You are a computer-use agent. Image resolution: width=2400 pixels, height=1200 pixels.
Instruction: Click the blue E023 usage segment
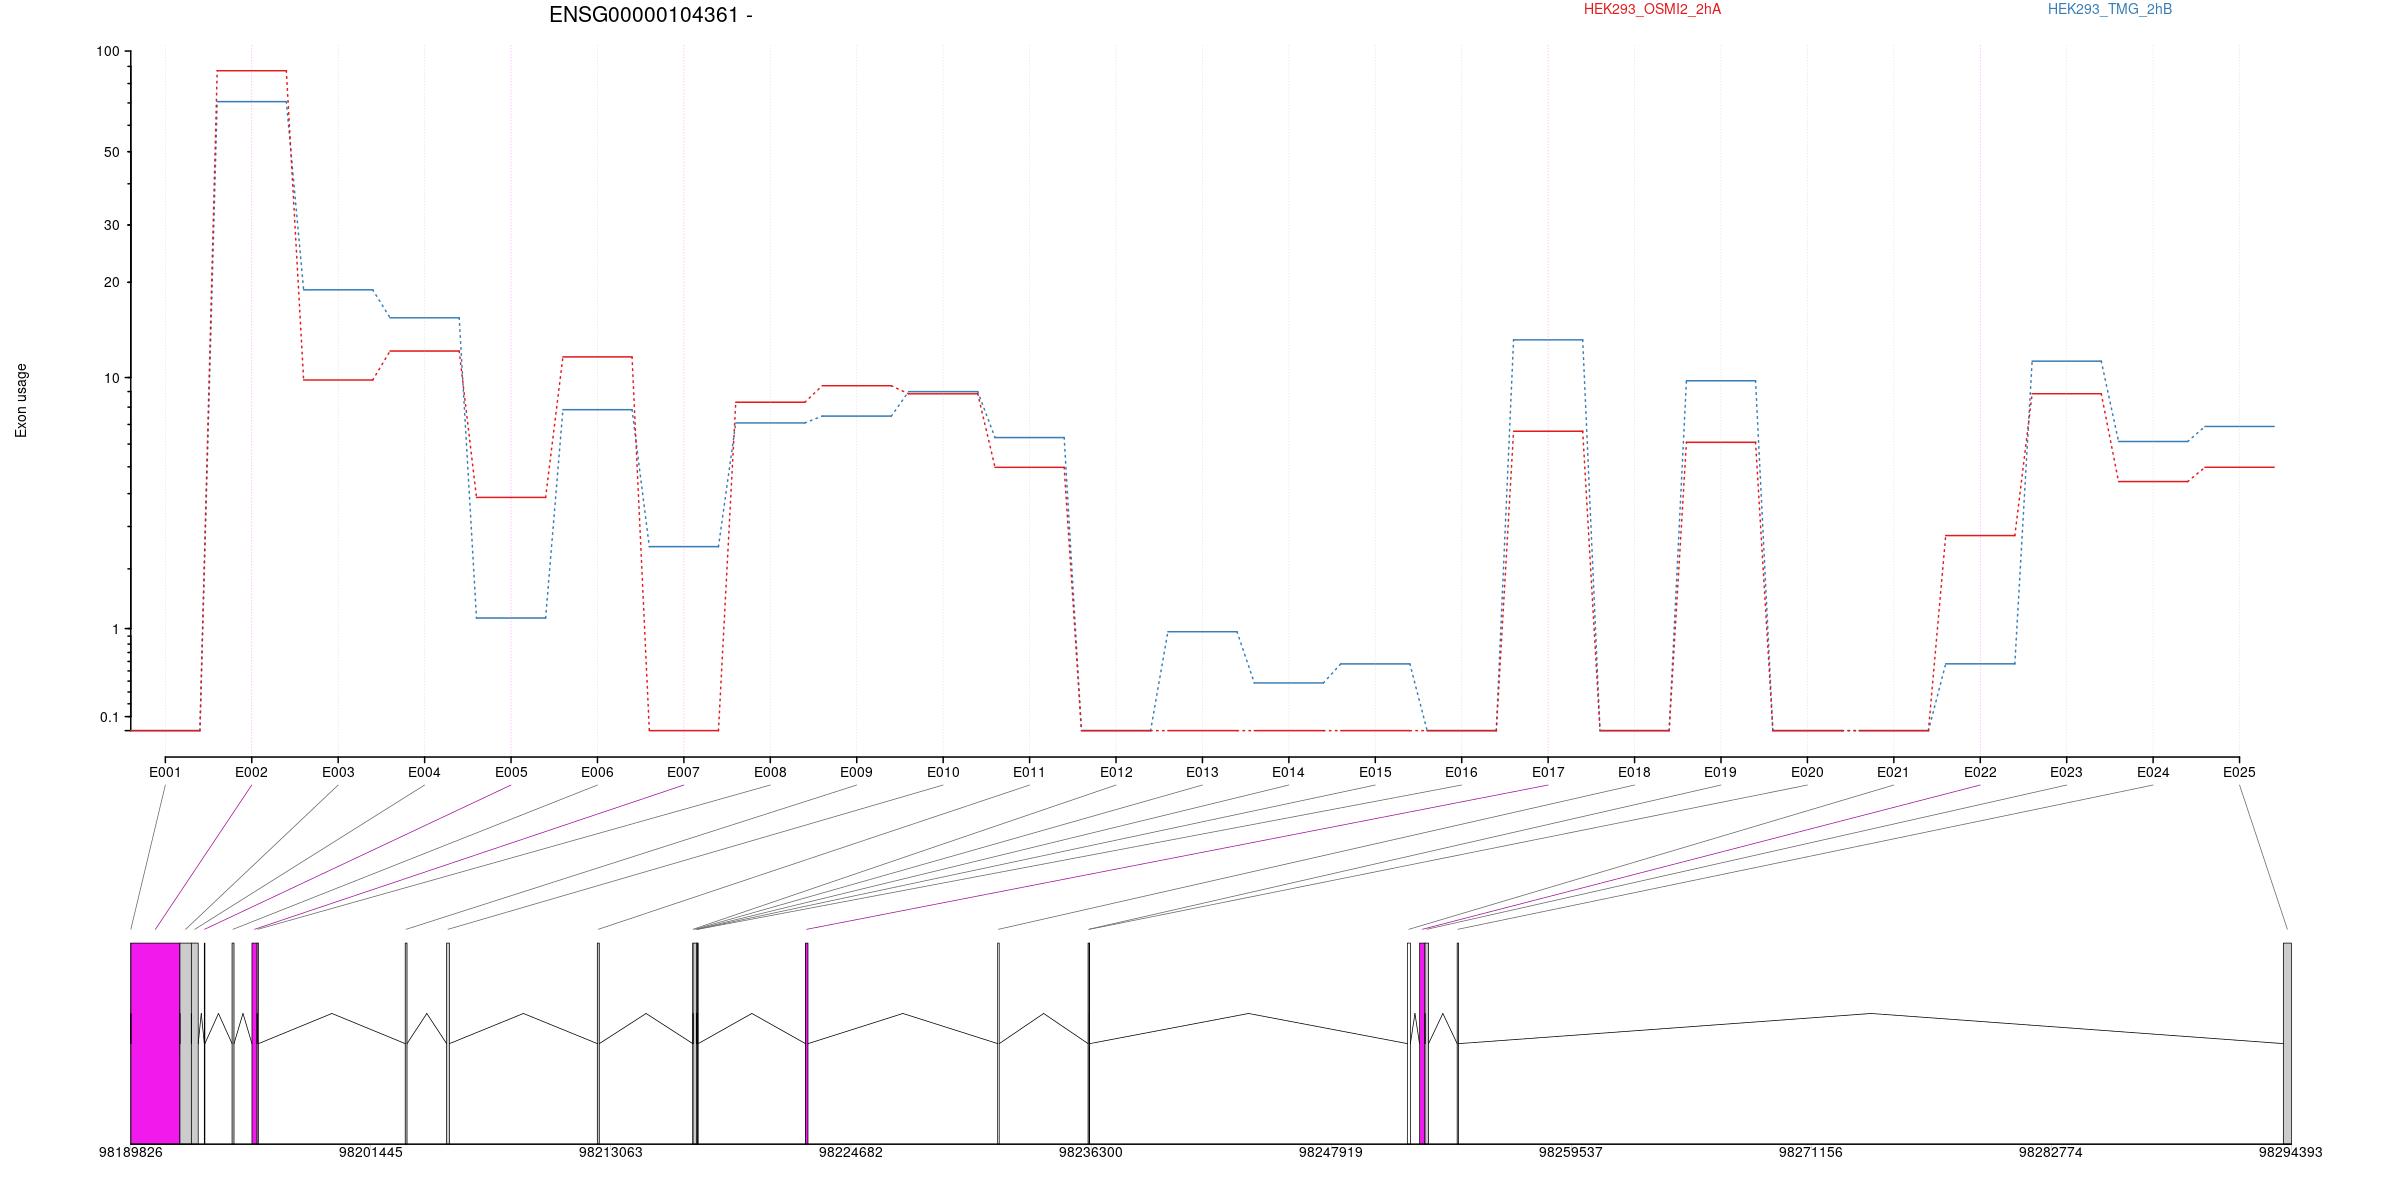click(2066, 361)
